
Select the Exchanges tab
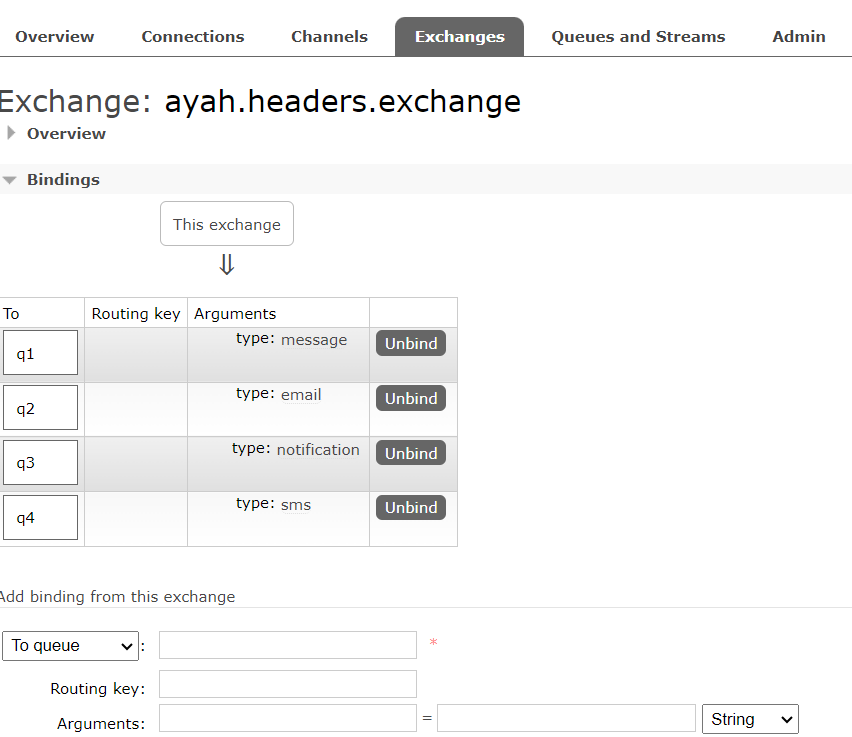(x=459, y=37)
